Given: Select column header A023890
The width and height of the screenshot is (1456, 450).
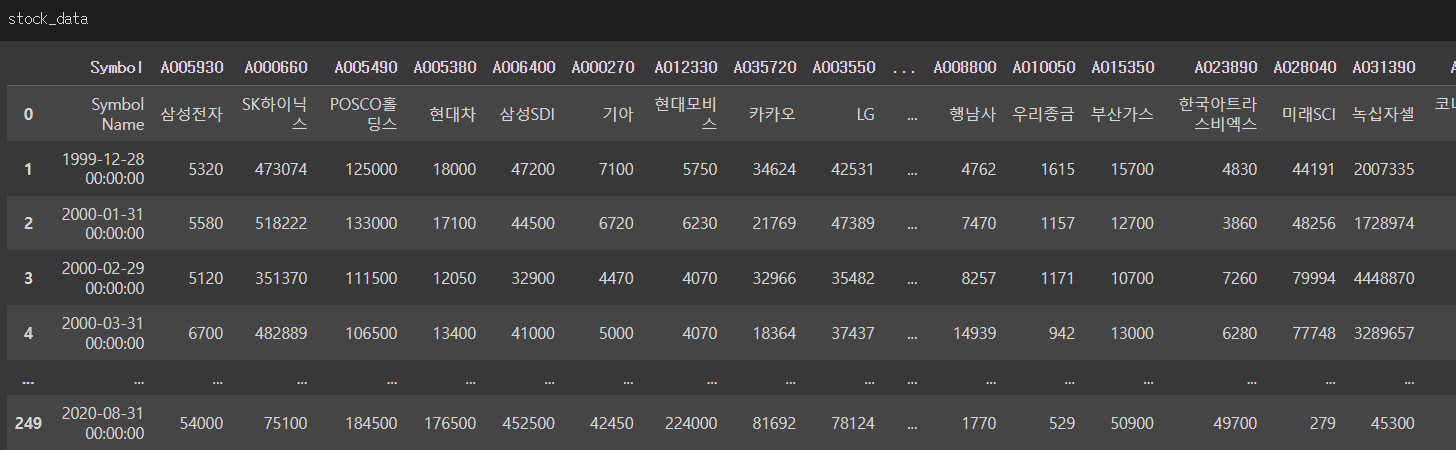Looking at the screenshot, I should [1226, 67].
